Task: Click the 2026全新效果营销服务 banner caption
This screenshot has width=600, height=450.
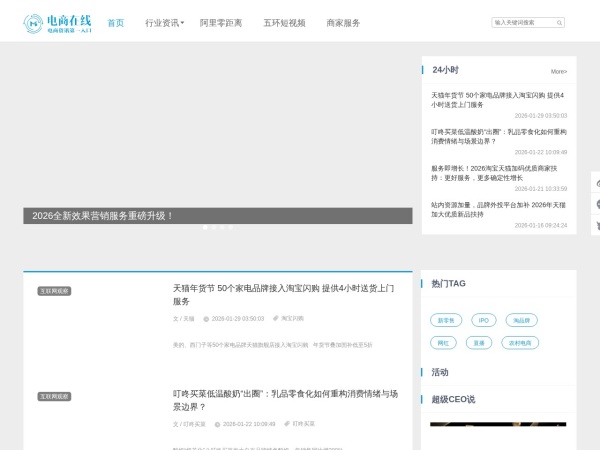Action: tap(103, 215)
